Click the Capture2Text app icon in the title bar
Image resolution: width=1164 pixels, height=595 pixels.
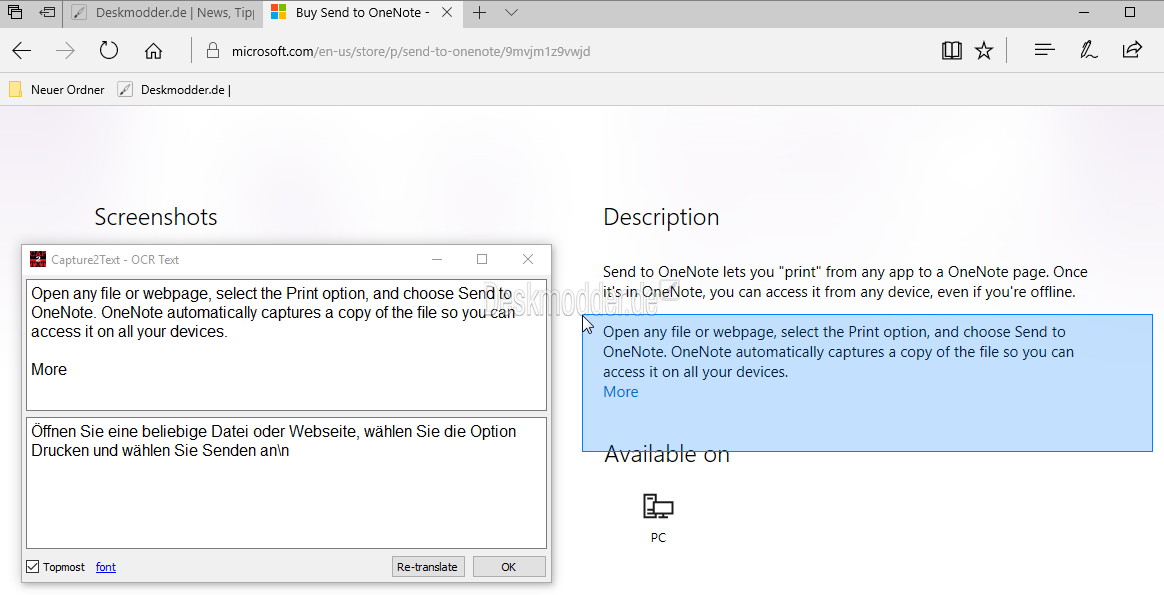(x=37, y=259)
